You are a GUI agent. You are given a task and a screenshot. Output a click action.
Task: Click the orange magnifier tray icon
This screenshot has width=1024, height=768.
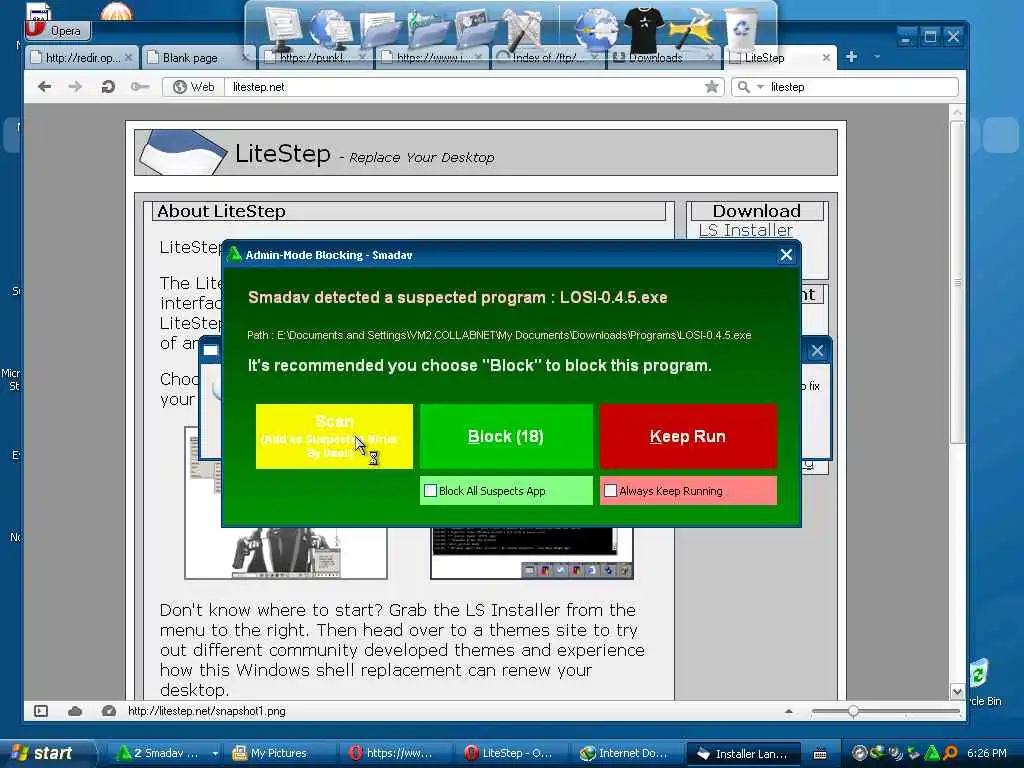(x=950, y=753)
